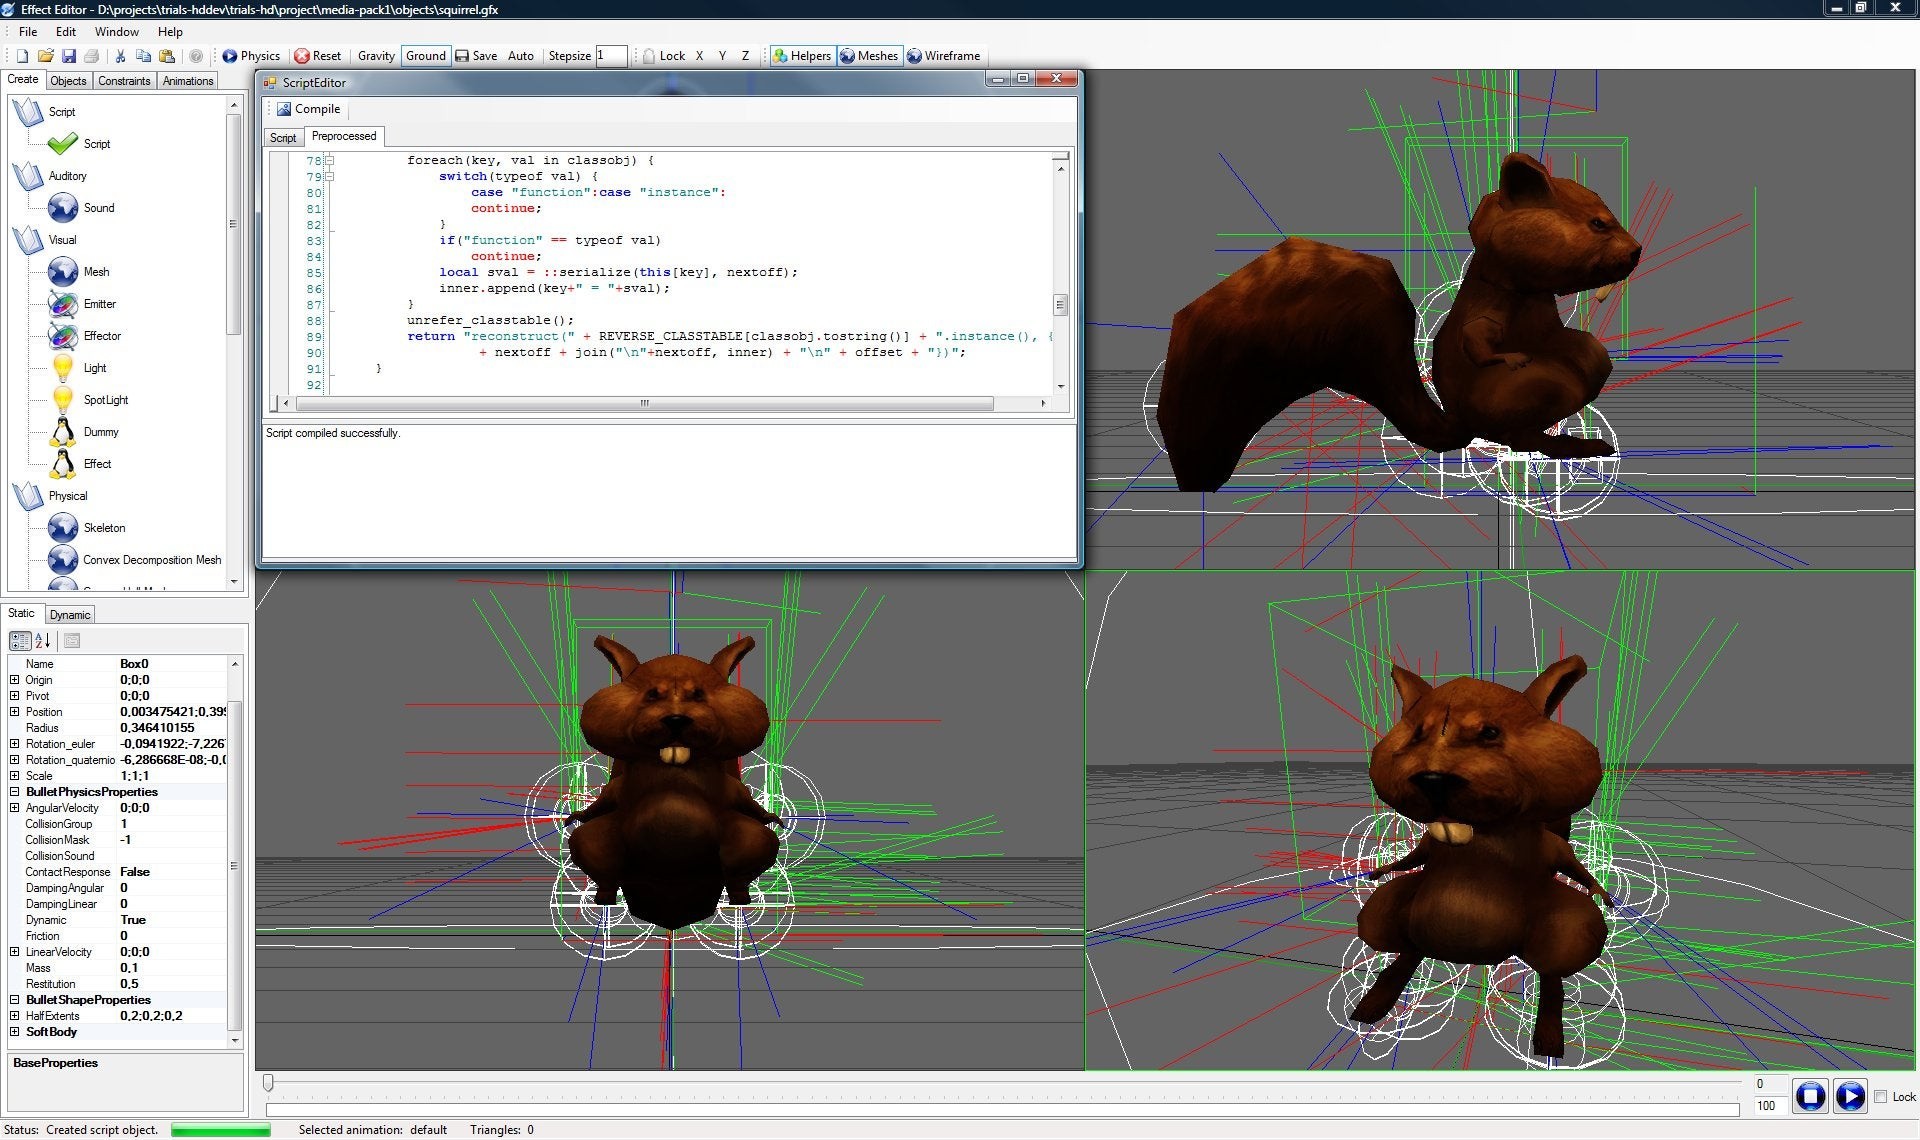This screenshot has height=1140, width=1920.
Task: Expand the SoftBody property group
Action: tap(15, 1032)
